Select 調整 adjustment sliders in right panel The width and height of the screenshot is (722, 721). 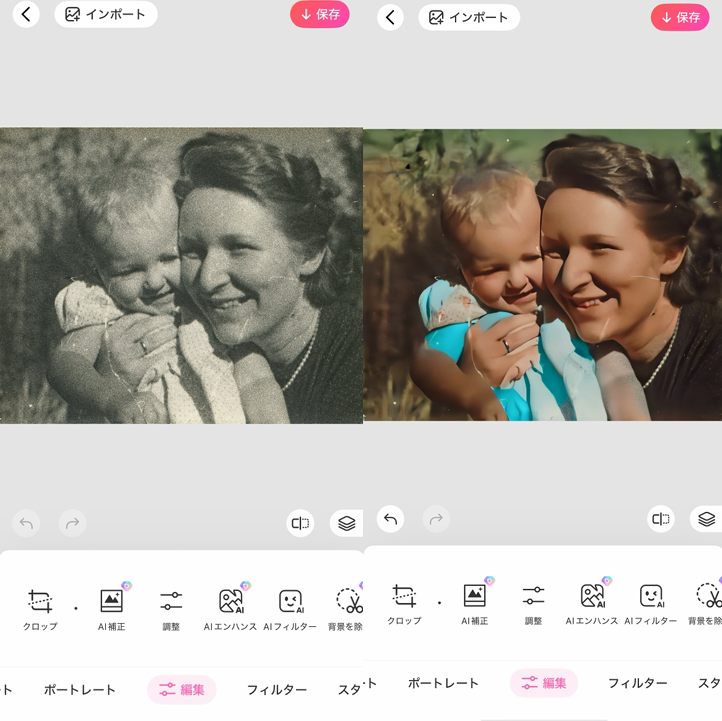tap(533, 602)
